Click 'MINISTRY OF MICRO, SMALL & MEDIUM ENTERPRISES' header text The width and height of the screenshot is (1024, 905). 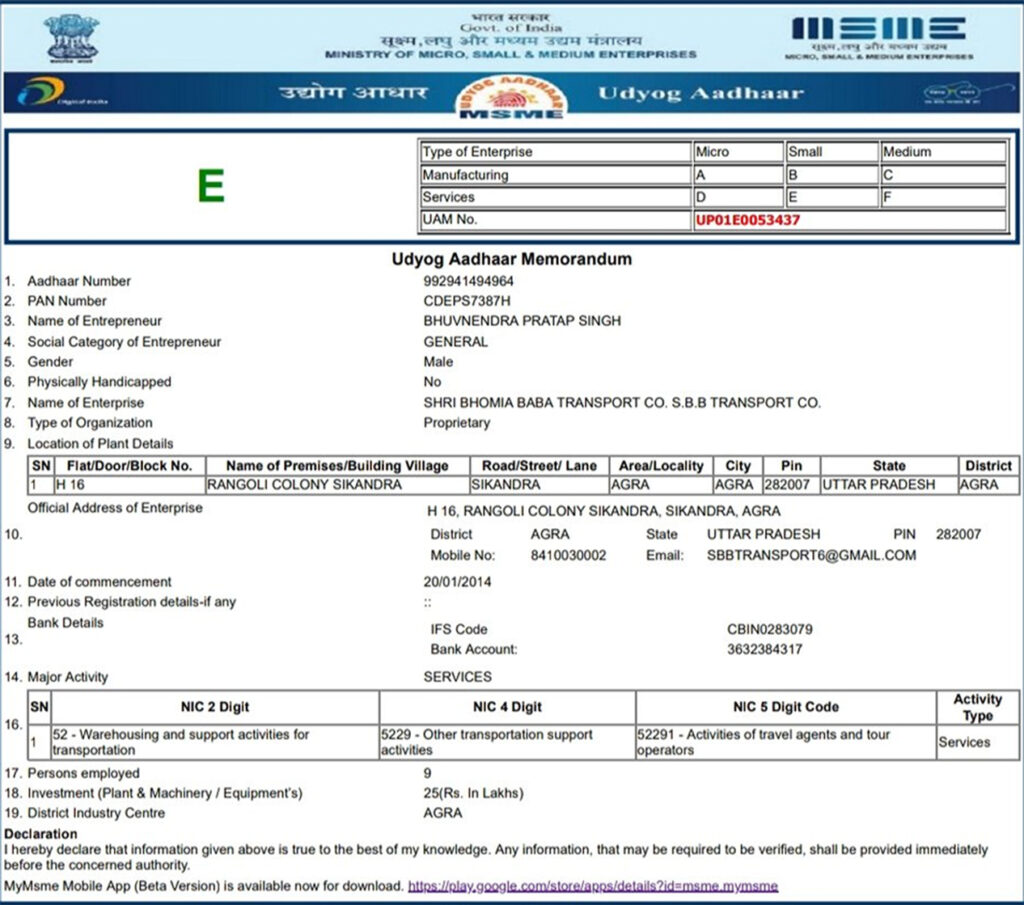(x=511, y=55)
